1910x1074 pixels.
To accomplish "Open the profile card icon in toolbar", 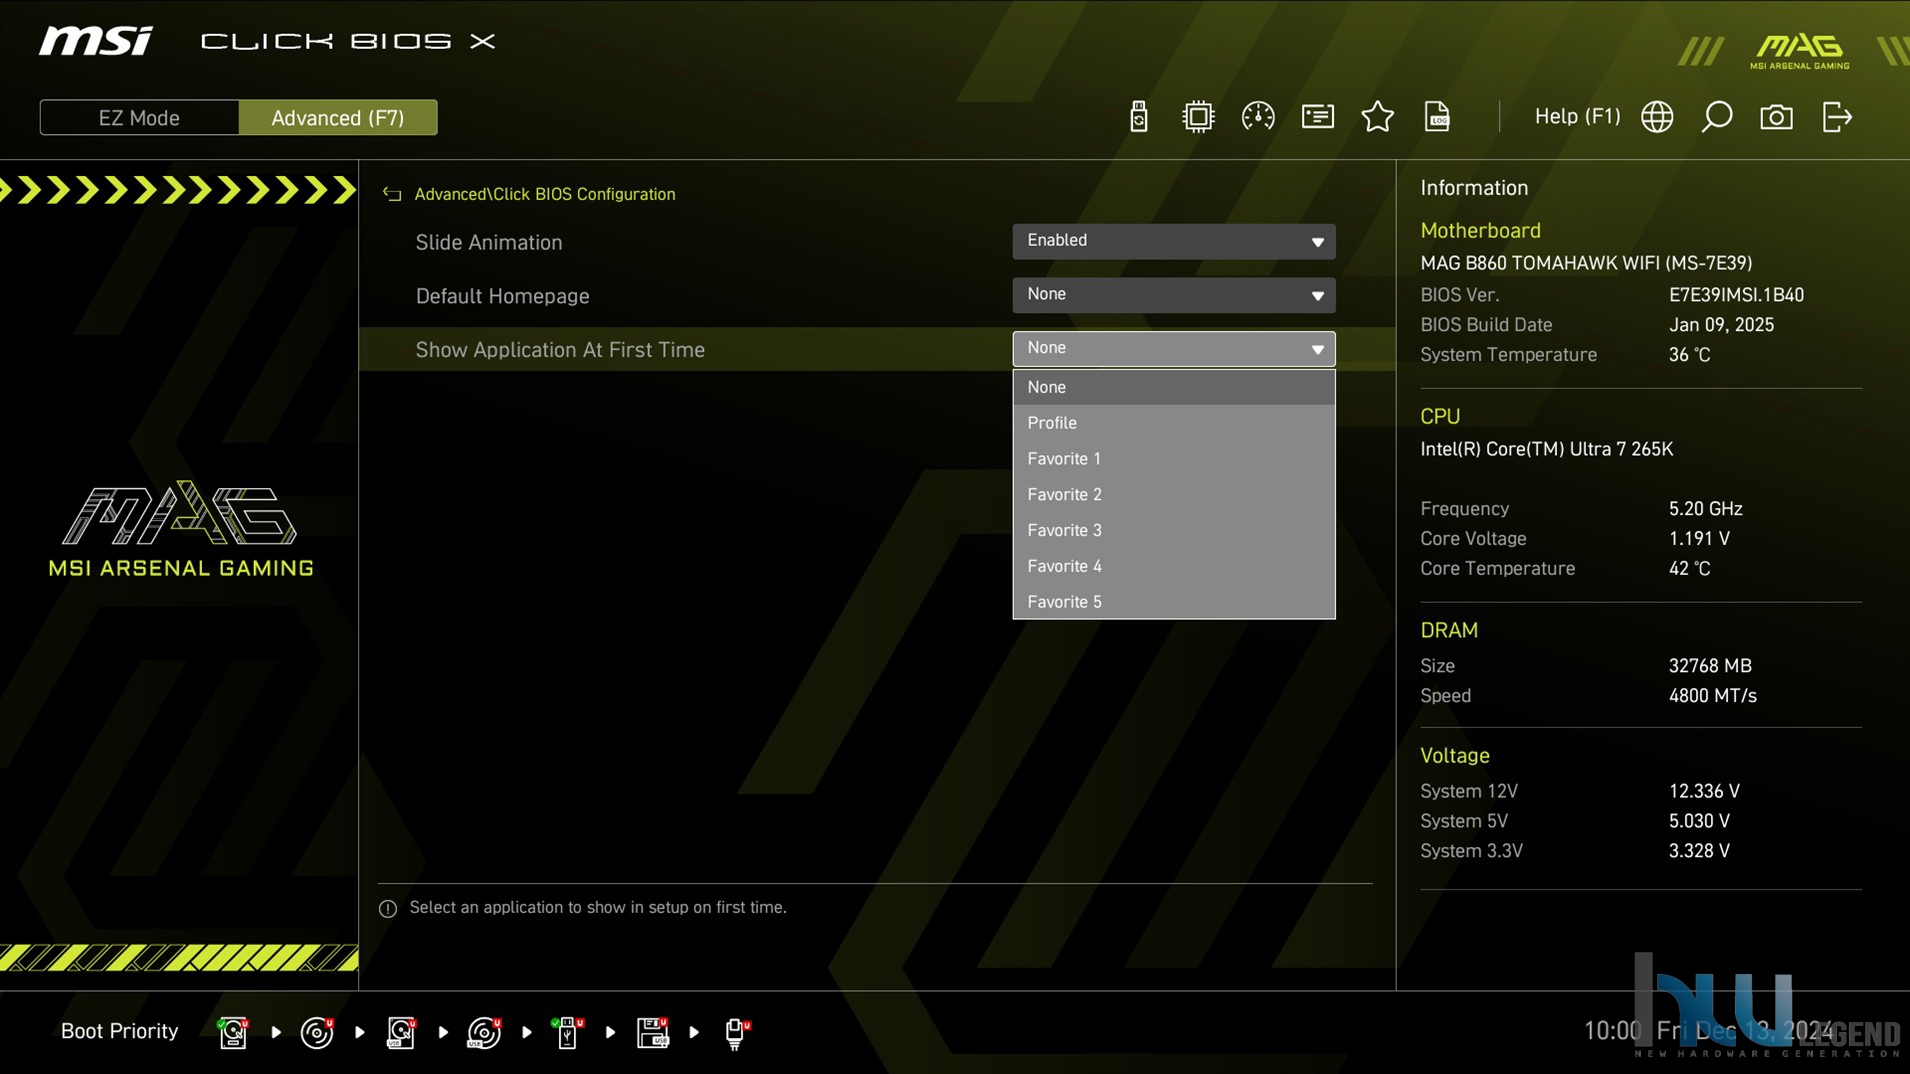I will point(1317,117).
